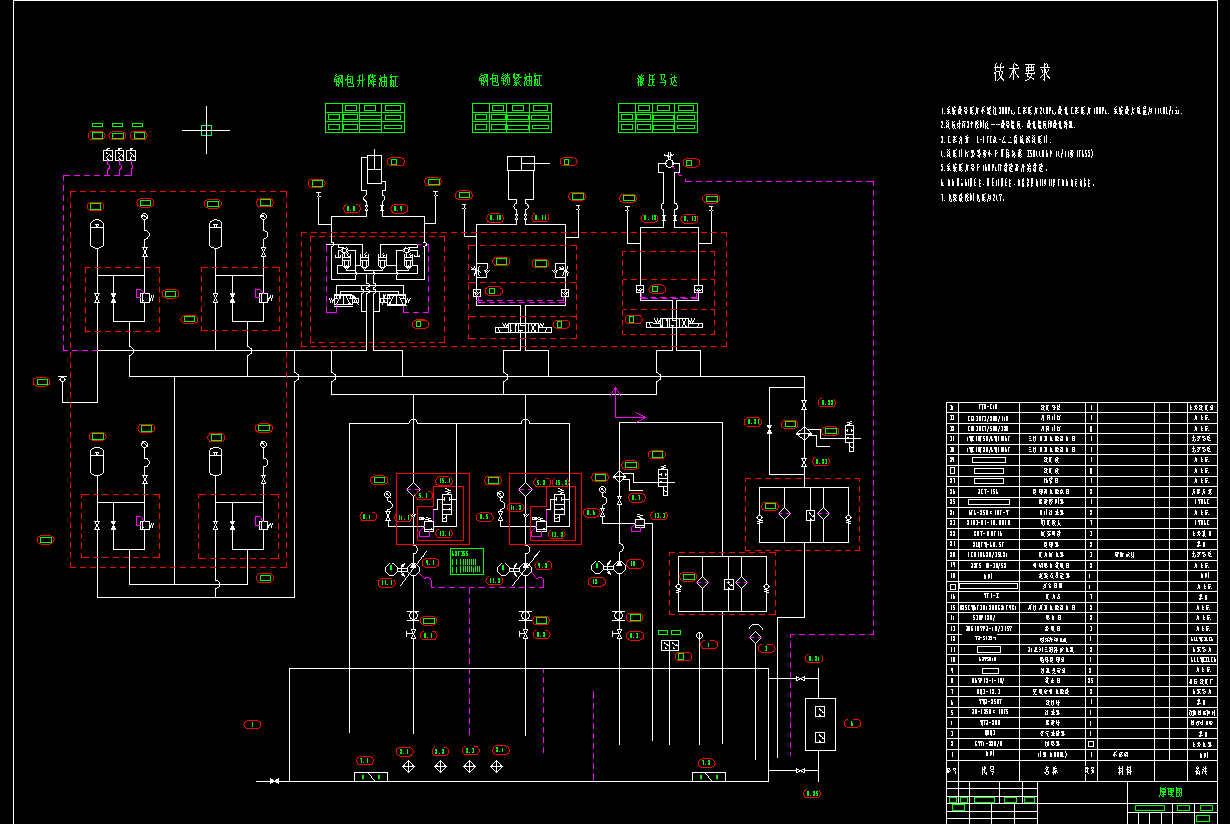Click the shutoff valve at balloon 8.34
Viewport: 1230px width, 824px height.
[x=799, y=679]
